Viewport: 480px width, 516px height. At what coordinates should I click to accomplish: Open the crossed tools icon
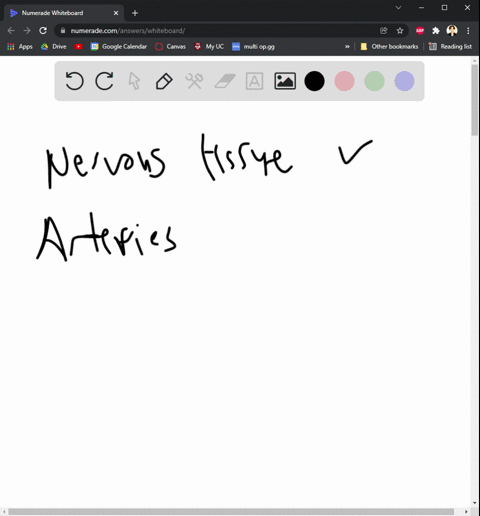[x=194, y=81]
